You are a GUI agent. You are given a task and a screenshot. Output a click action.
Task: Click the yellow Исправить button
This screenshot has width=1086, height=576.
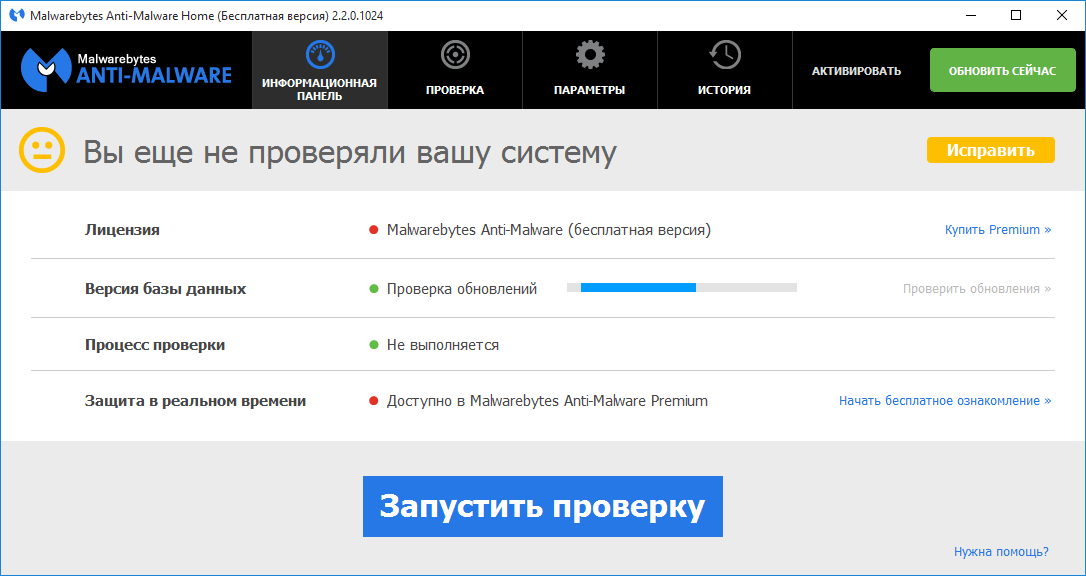tap(990, 150)
